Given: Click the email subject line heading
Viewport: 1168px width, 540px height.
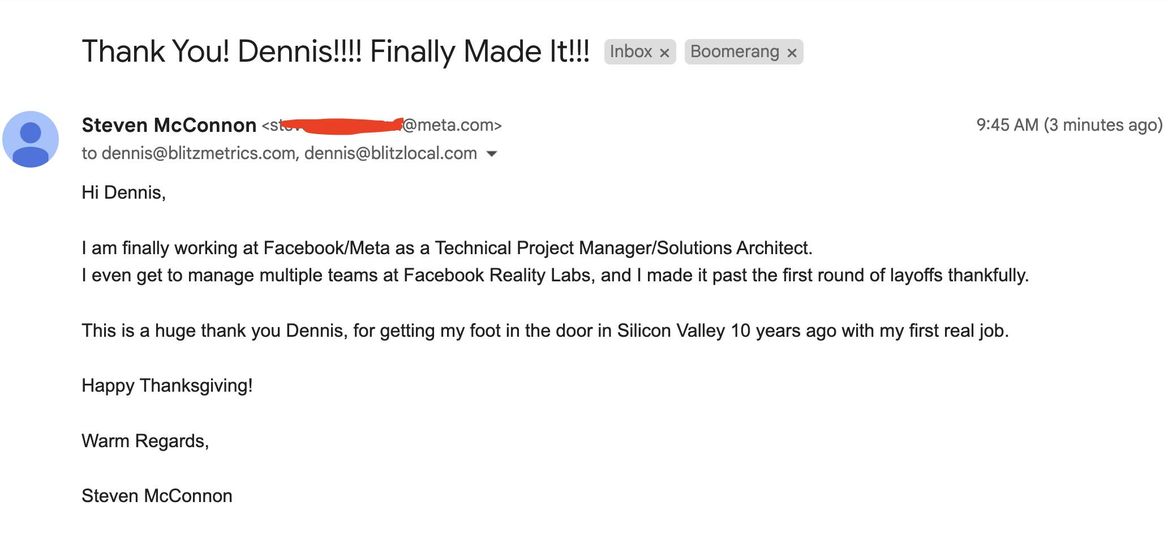Looking at the screenshot, I should click(335, 51).
